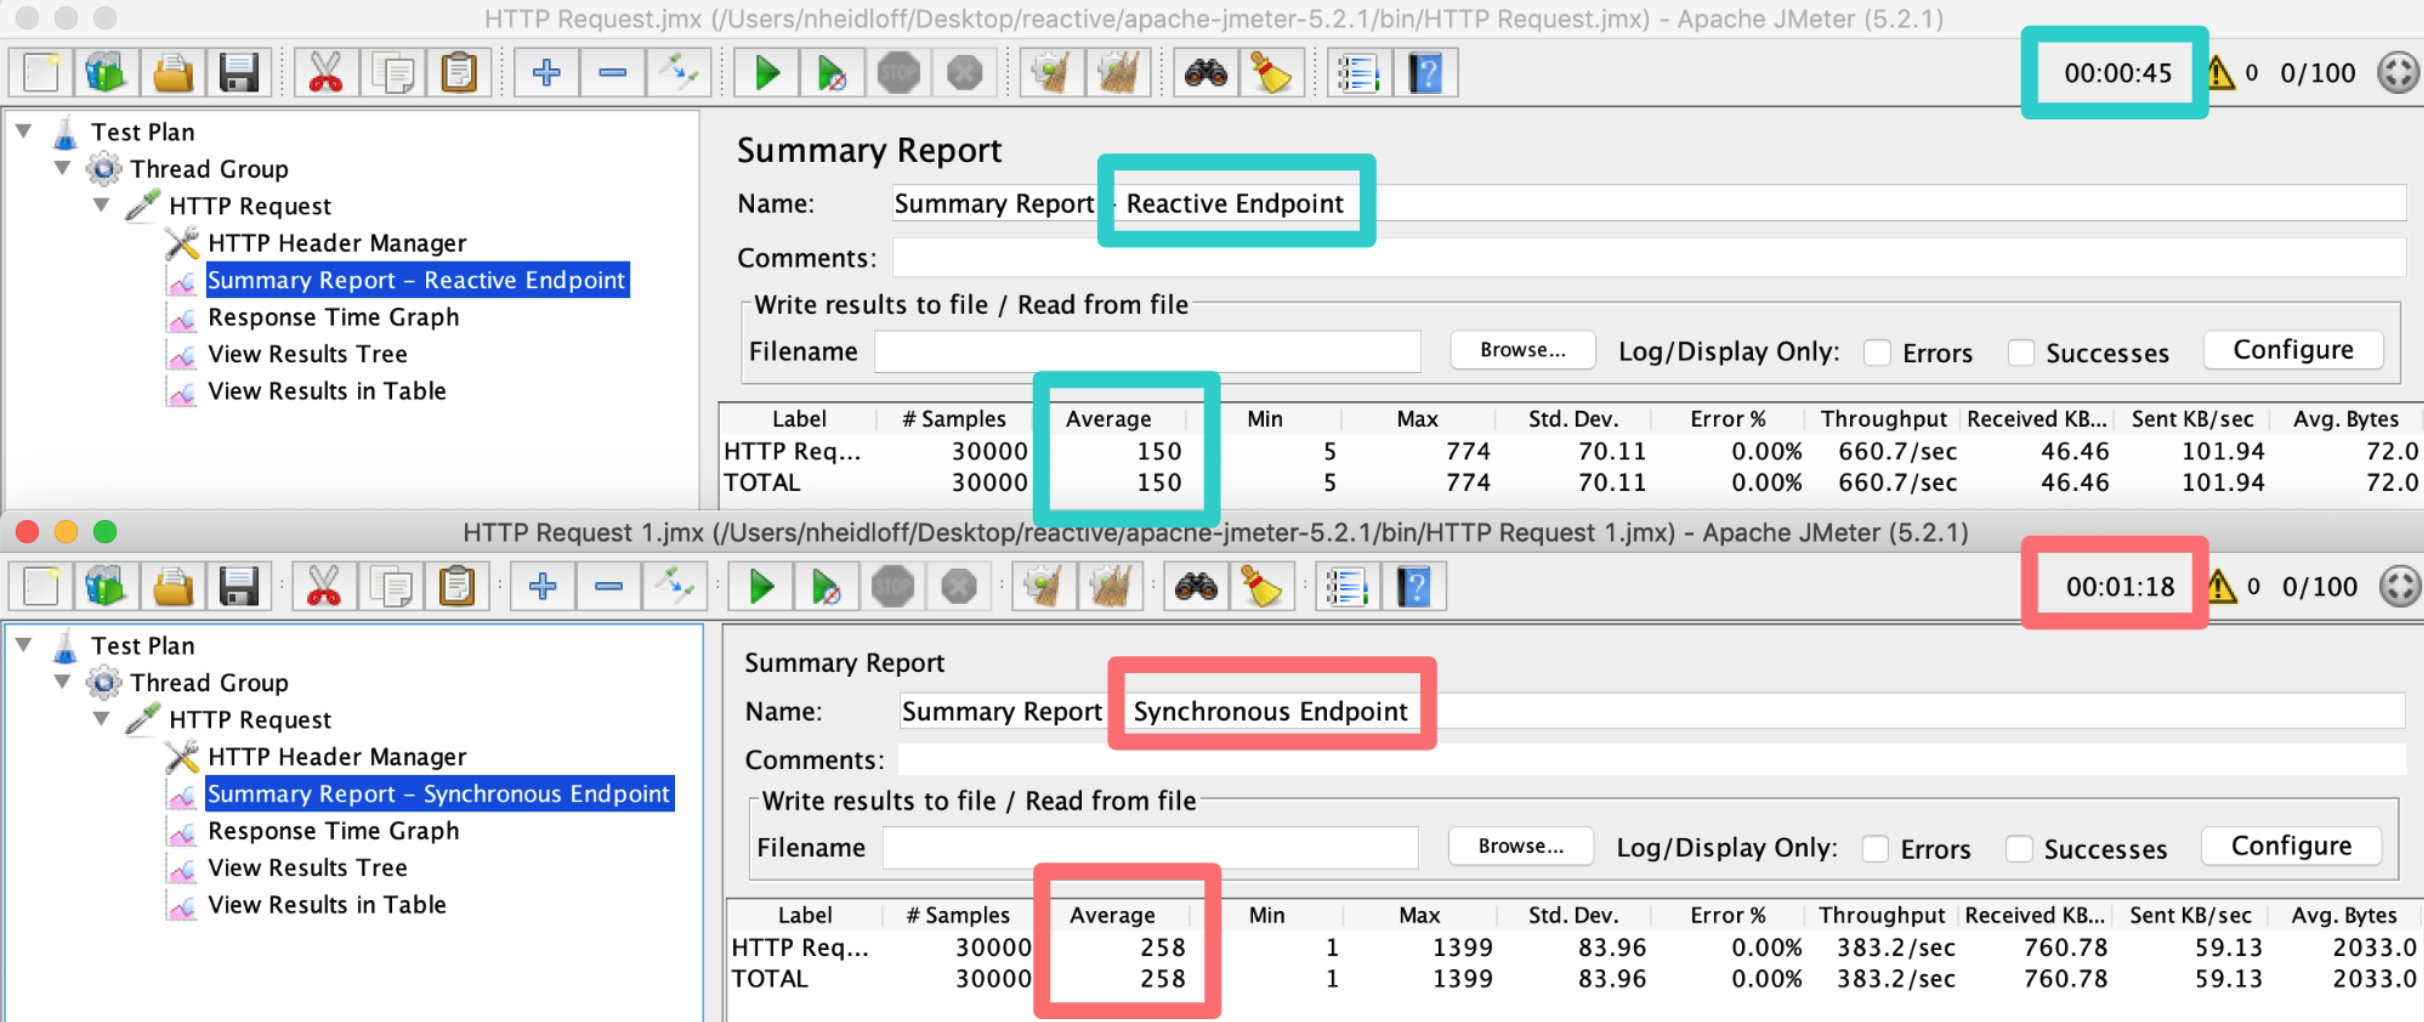Click the plus Expand All icon in Reactive Endpoint window
2424x1022 pixels.
click(546, 73)
